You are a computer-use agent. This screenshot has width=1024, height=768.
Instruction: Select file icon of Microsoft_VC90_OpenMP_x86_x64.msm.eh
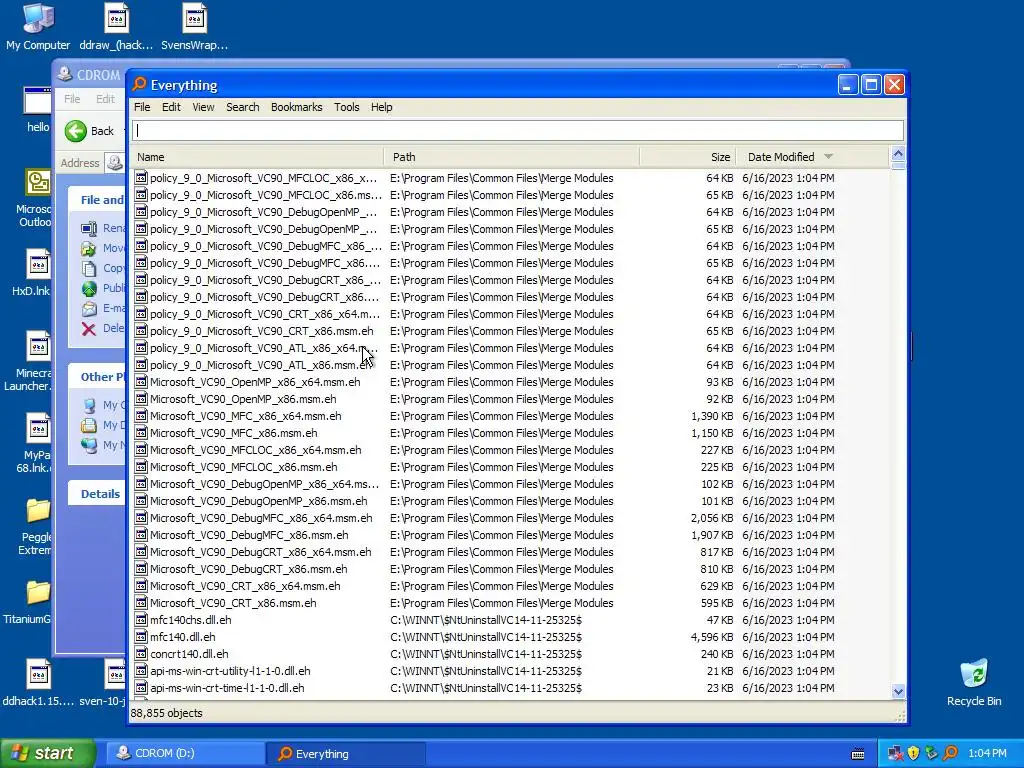click(x=141, y=382)
